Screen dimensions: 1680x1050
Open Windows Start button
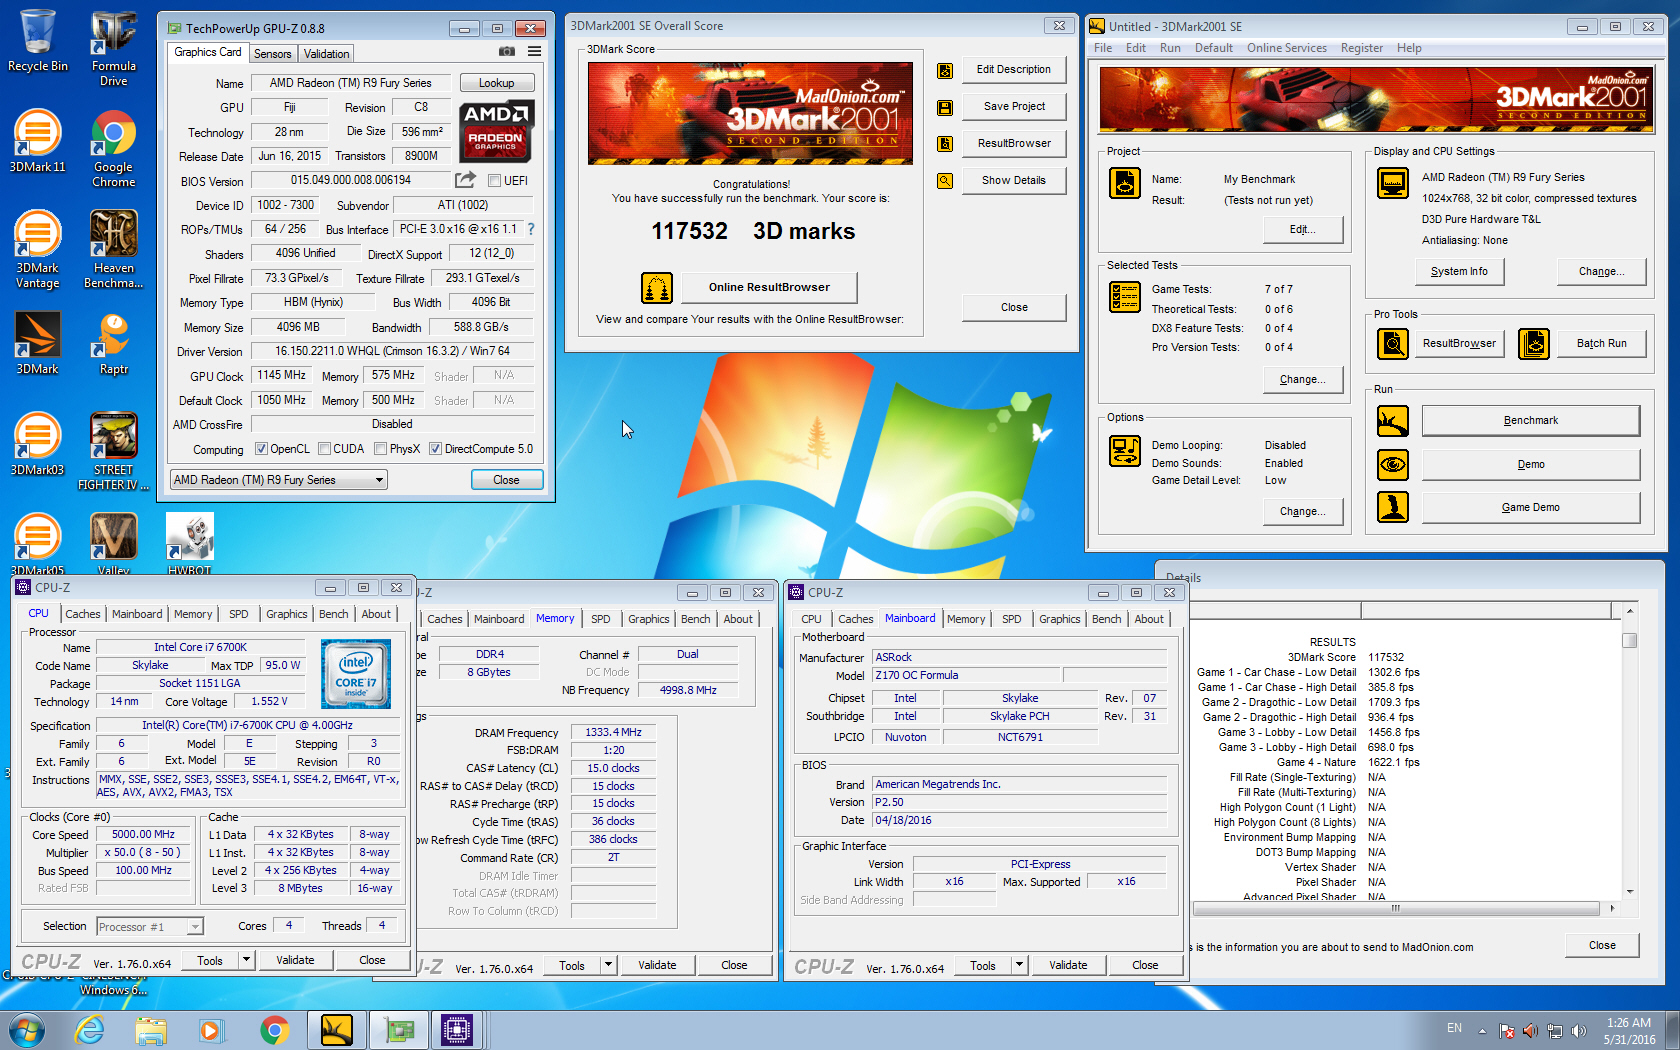tap(27, 1029)
